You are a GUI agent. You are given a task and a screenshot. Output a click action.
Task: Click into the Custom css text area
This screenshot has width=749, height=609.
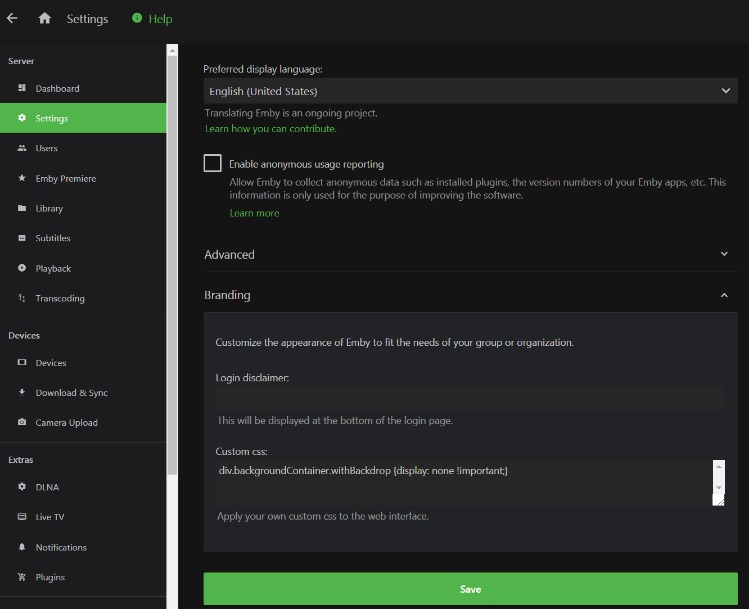click(x=463, y=482)
